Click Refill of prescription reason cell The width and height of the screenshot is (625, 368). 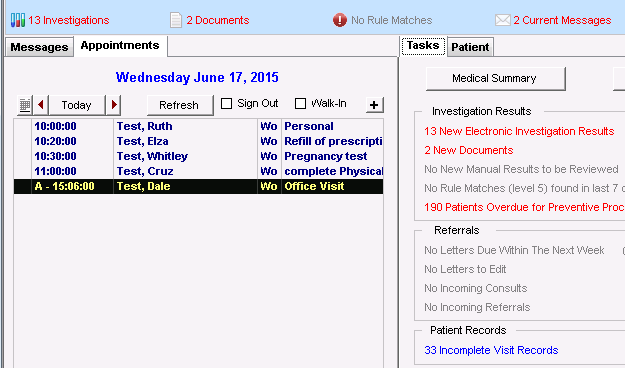(333, 141)
